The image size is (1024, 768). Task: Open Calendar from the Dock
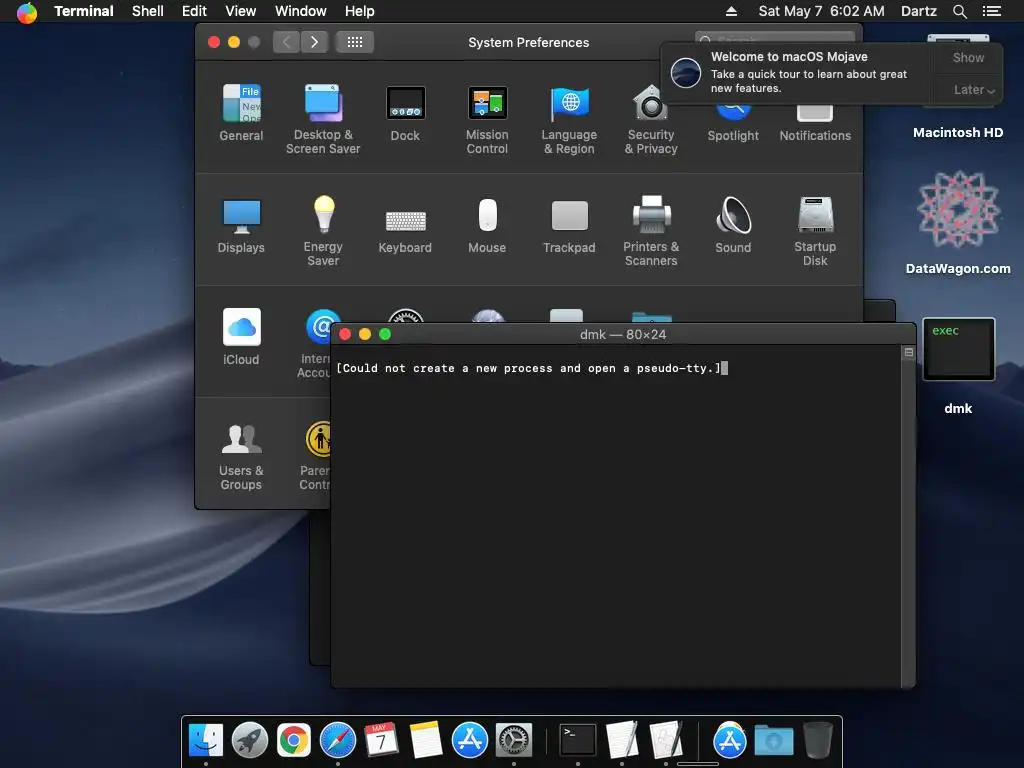[381, 741]
